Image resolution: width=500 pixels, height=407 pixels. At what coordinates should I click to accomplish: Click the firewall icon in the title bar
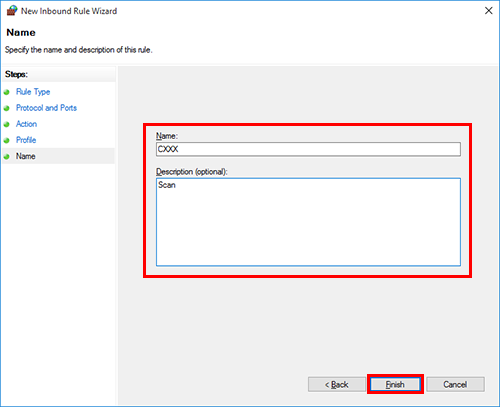click(12, 10)
